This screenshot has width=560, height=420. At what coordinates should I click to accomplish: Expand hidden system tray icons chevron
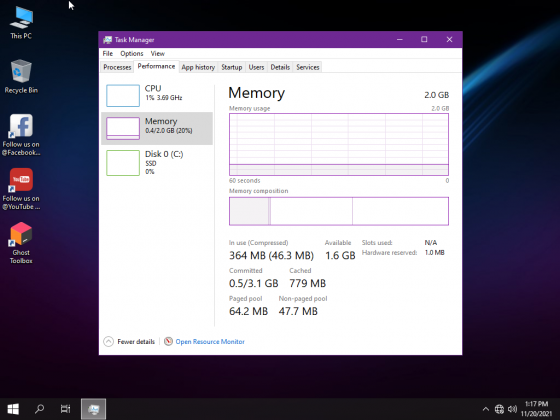click(x=486, y=409)
